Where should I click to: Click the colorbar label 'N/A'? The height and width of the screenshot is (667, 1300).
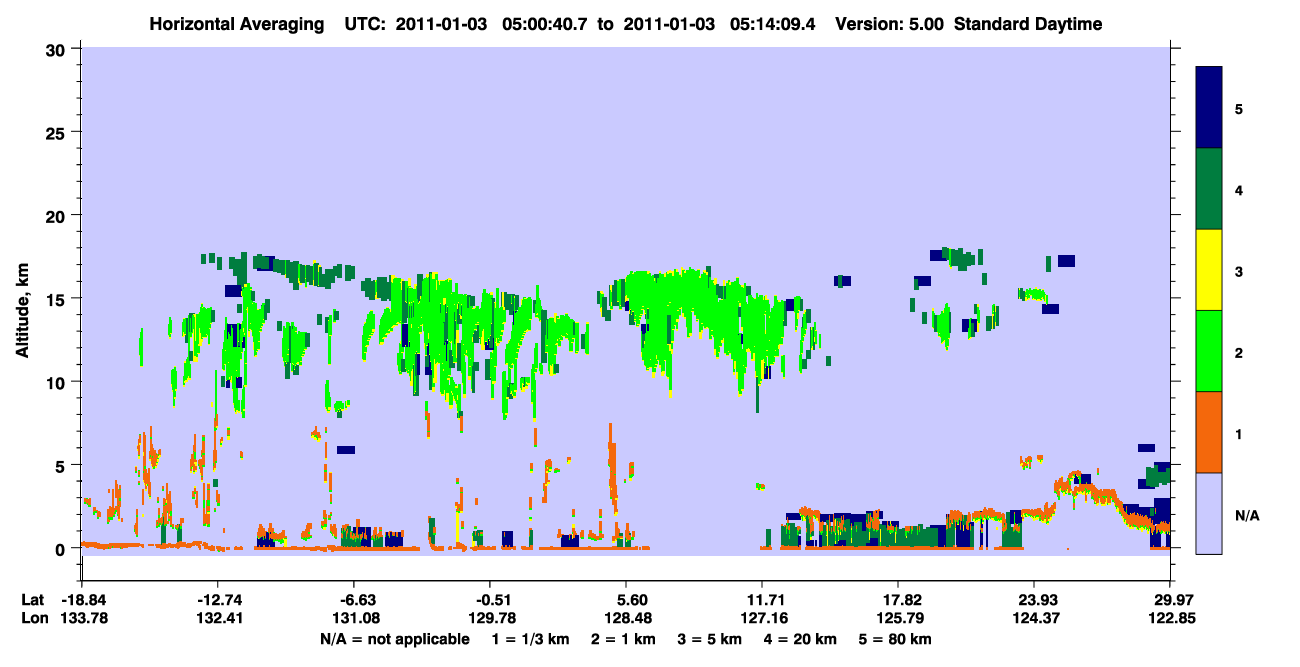[1246, 515]
